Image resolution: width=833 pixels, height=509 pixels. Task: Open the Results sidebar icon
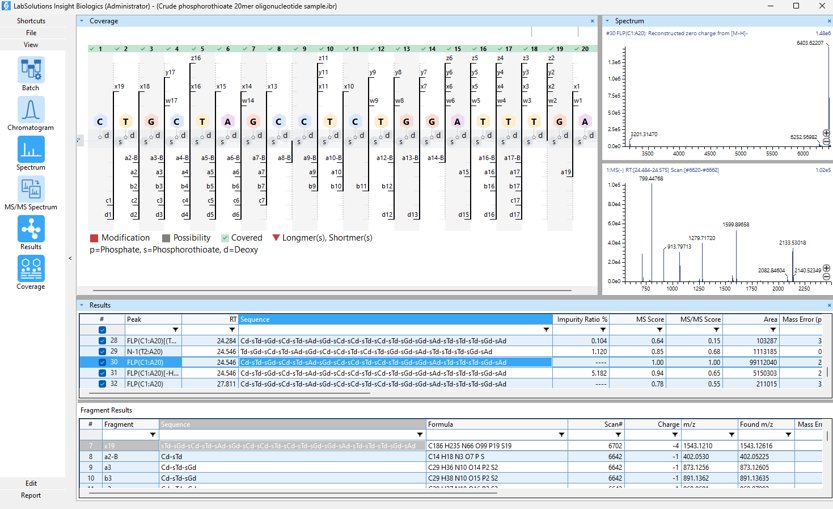point(30,229)
